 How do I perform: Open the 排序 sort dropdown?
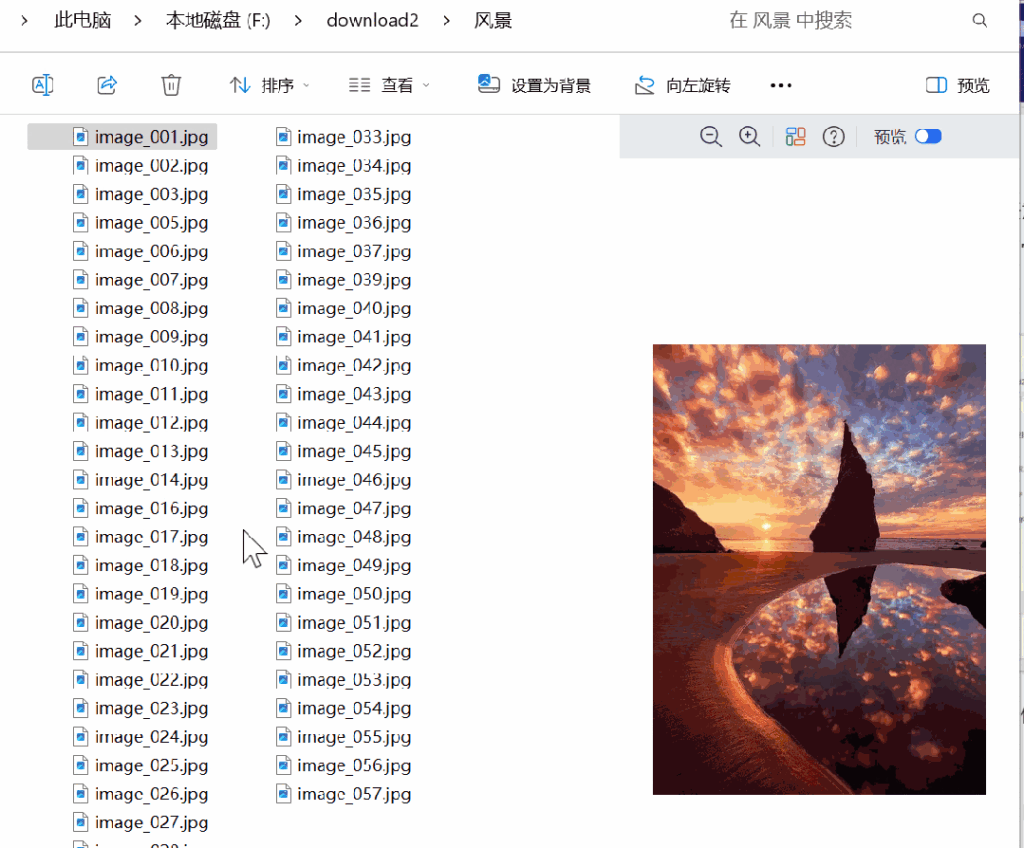point(270,85)
